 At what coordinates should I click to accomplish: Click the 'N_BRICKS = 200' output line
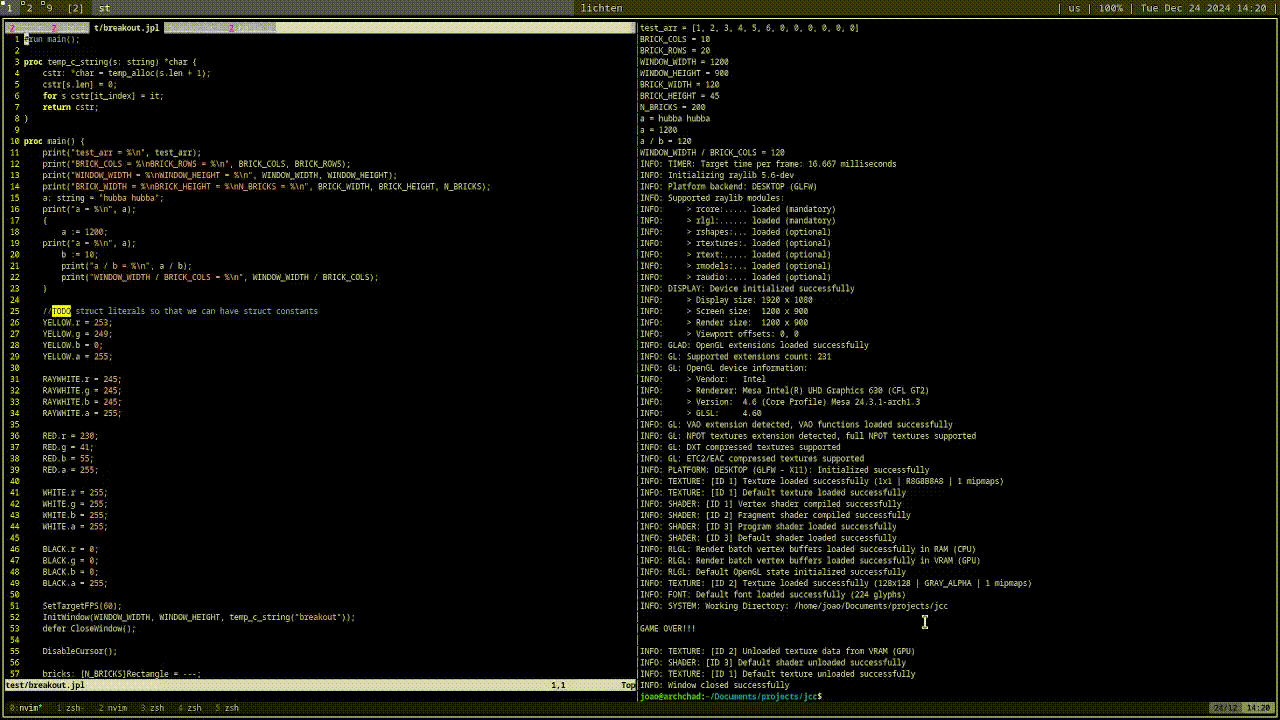[672, 107]
